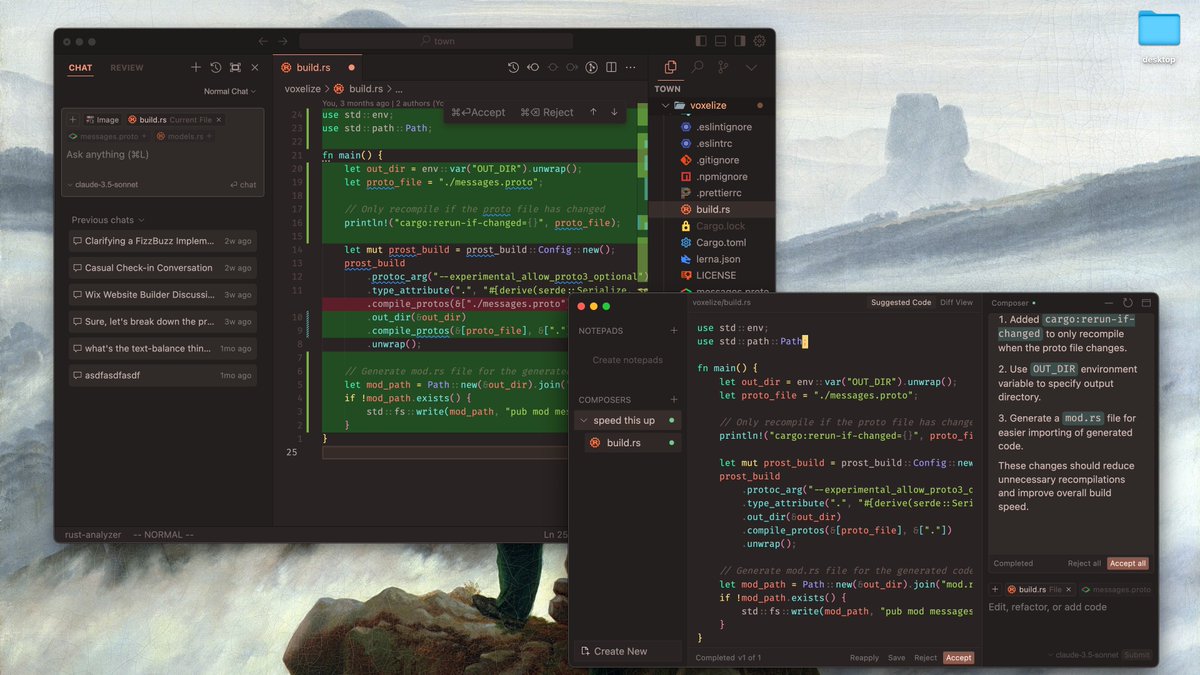Open LICENSE in the explorer
This screenshot has height=675, width=1200.
coord(712,275)
